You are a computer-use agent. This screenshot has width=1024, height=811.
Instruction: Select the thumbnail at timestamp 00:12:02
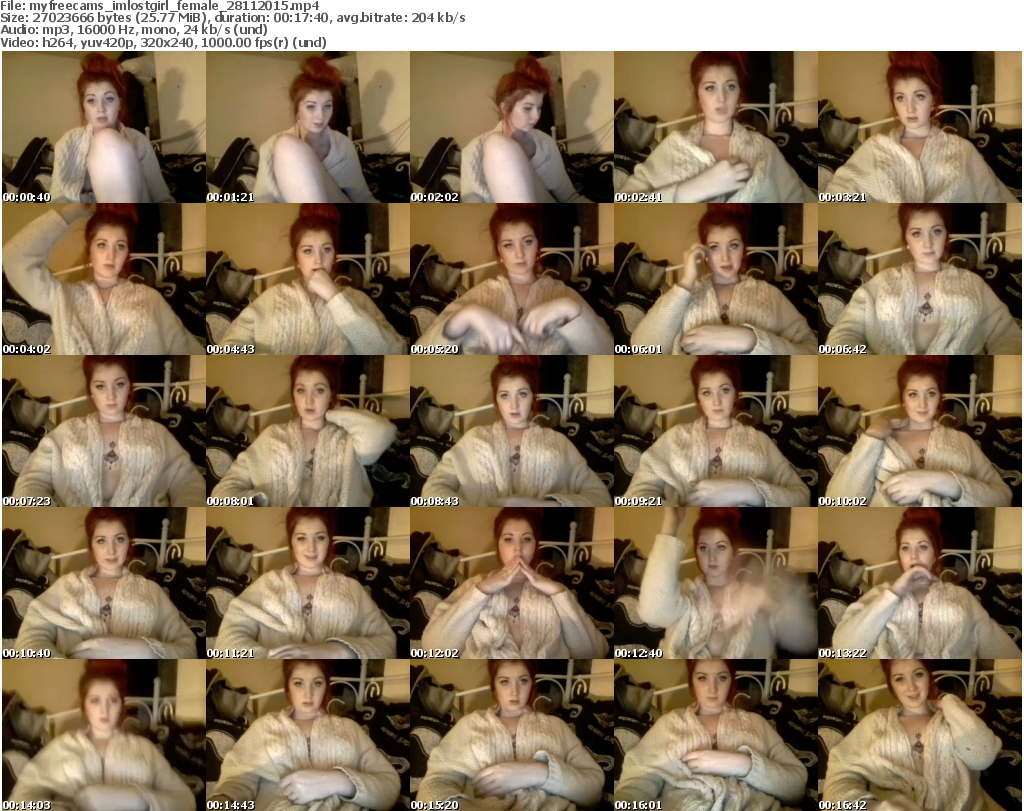[511, 584]
